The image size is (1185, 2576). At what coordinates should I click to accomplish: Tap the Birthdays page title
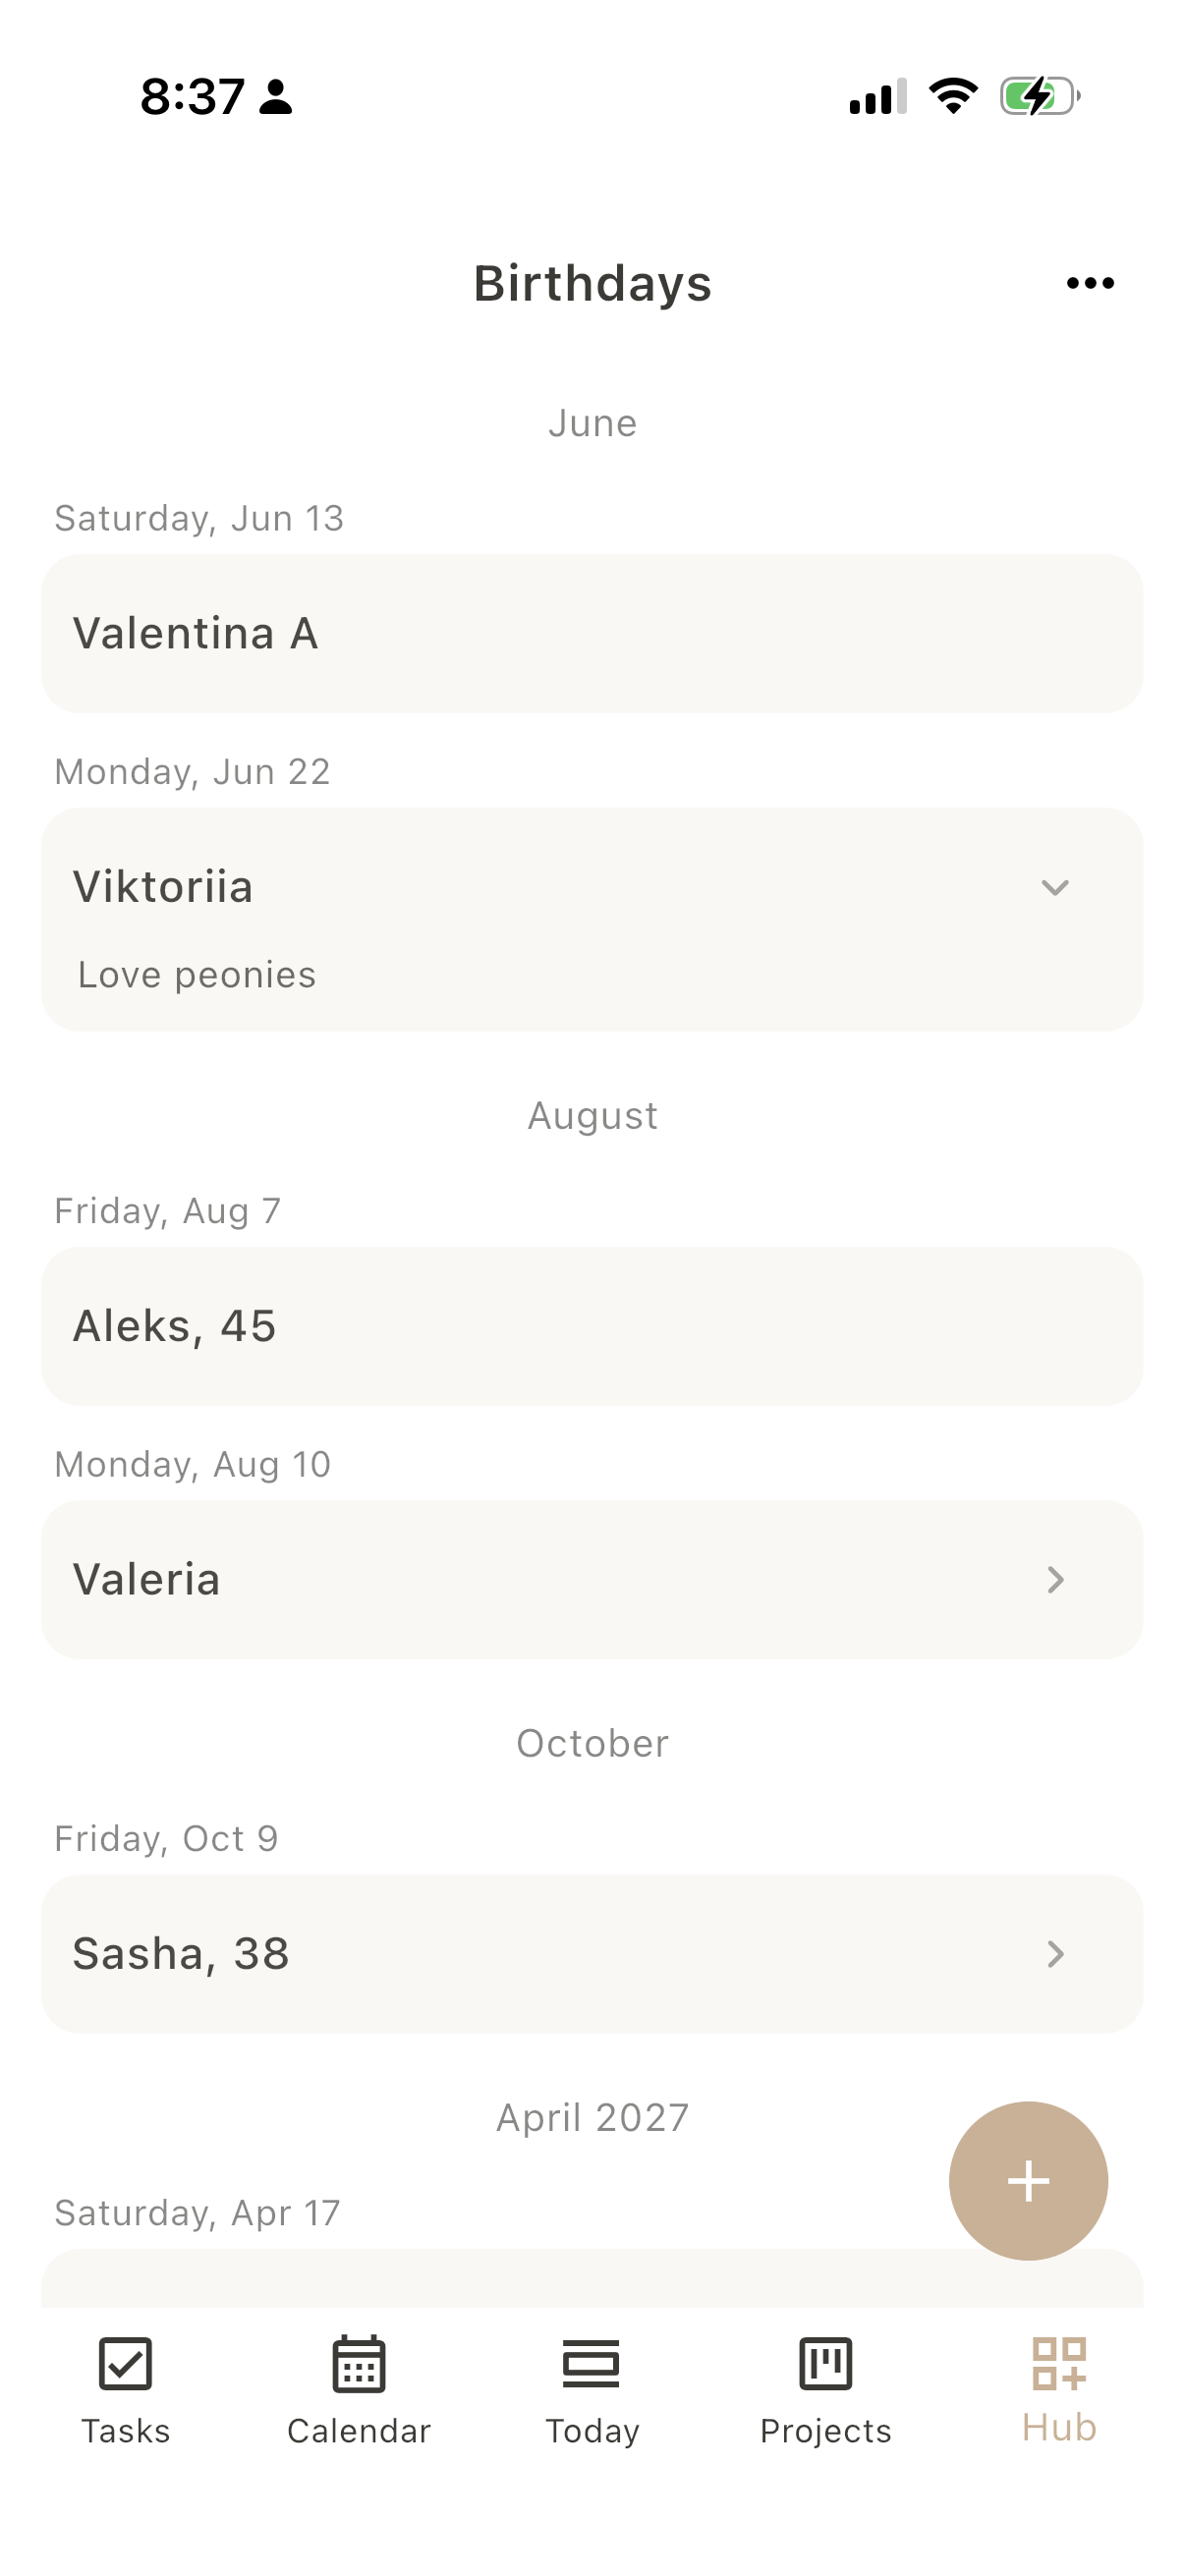pos(593,283)
